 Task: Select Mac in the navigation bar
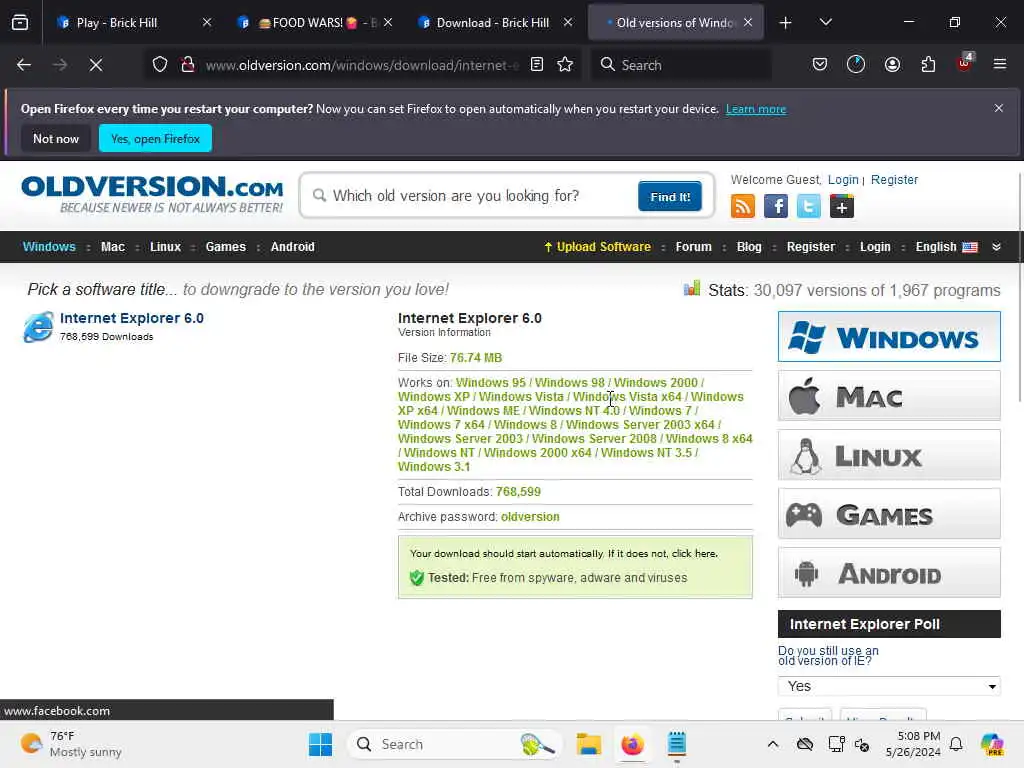113,247
